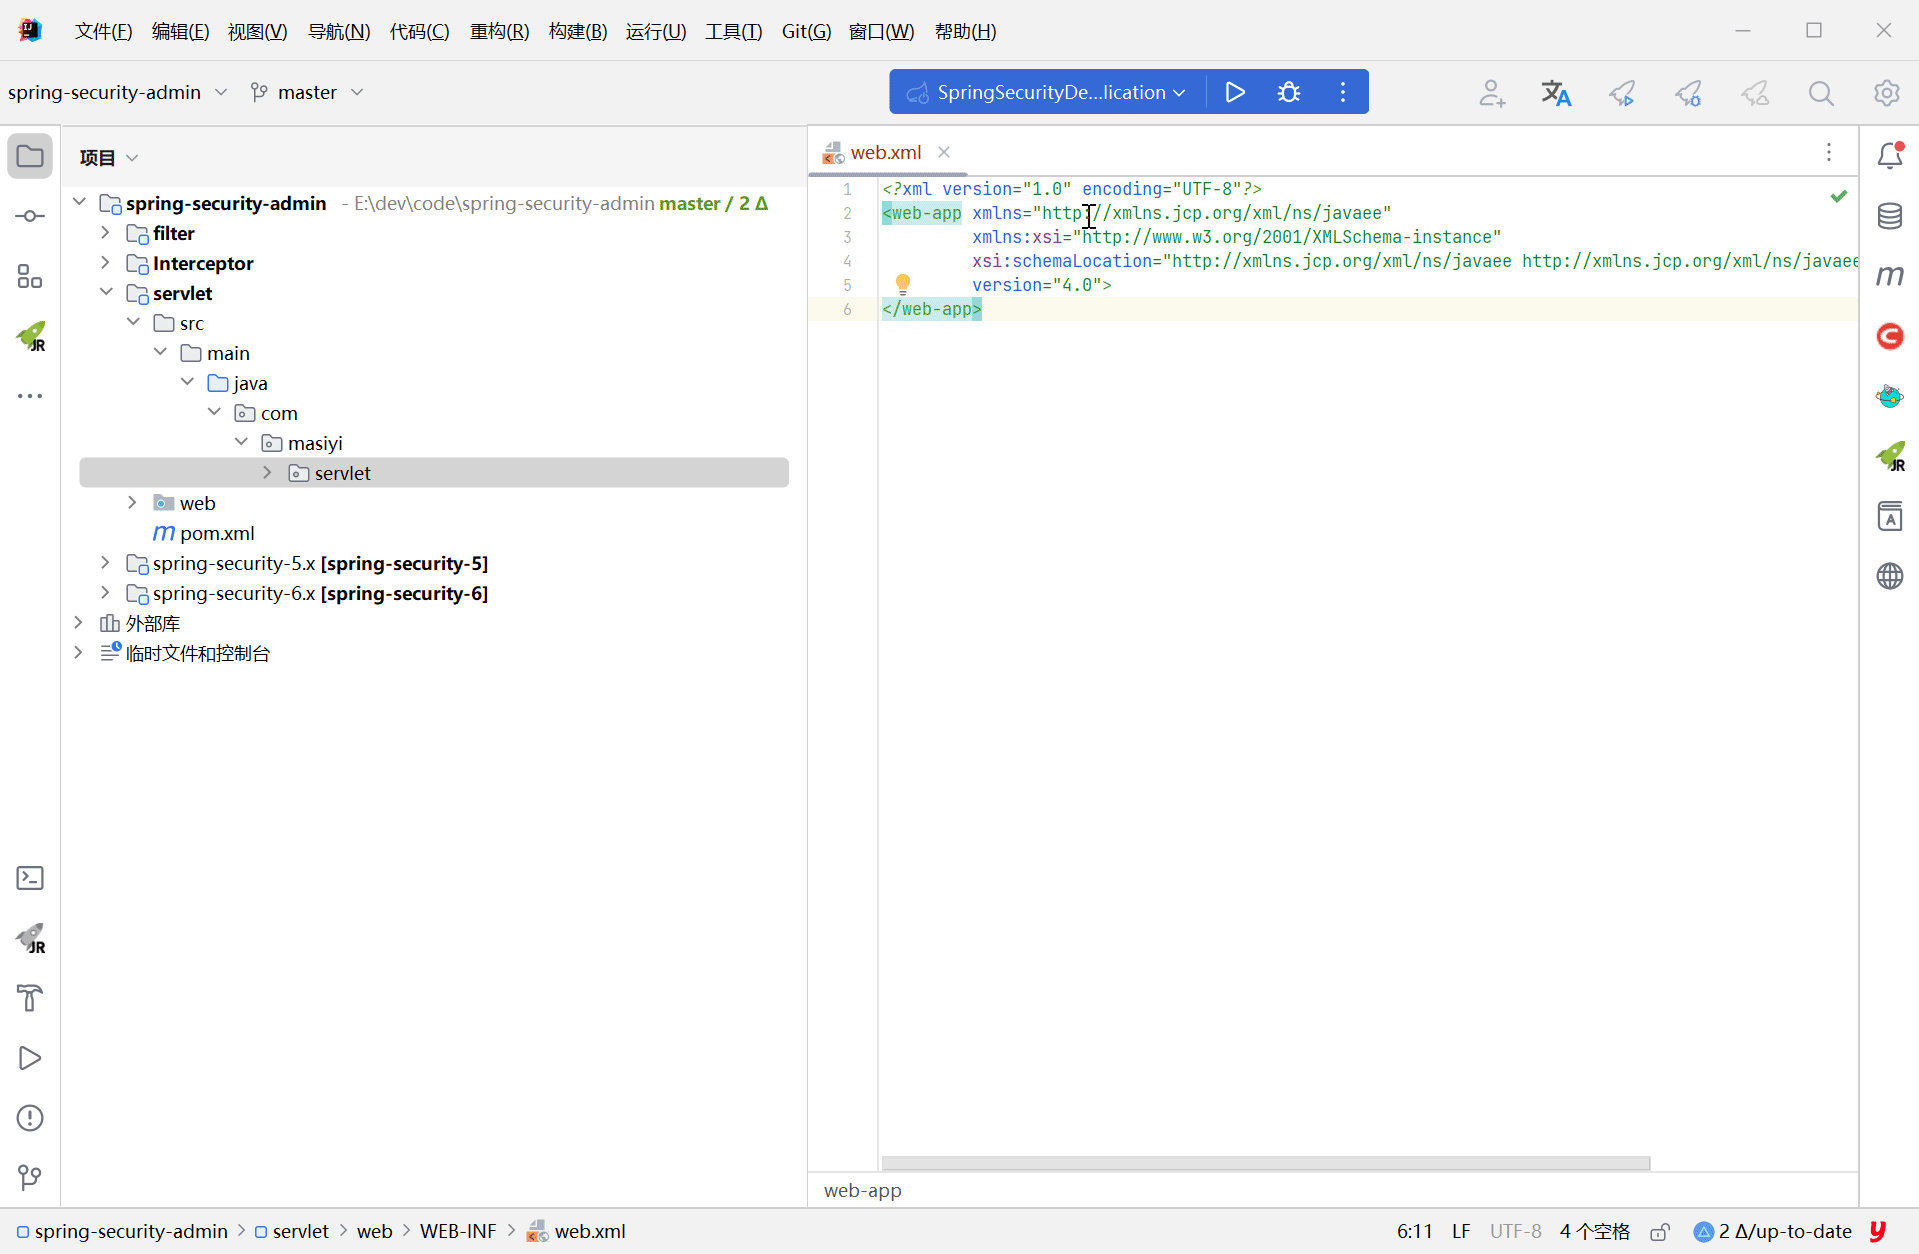Expand 临时文件和控制台 node
The height and width of the screenshot is (1254, 1919).
coord(78,653)
